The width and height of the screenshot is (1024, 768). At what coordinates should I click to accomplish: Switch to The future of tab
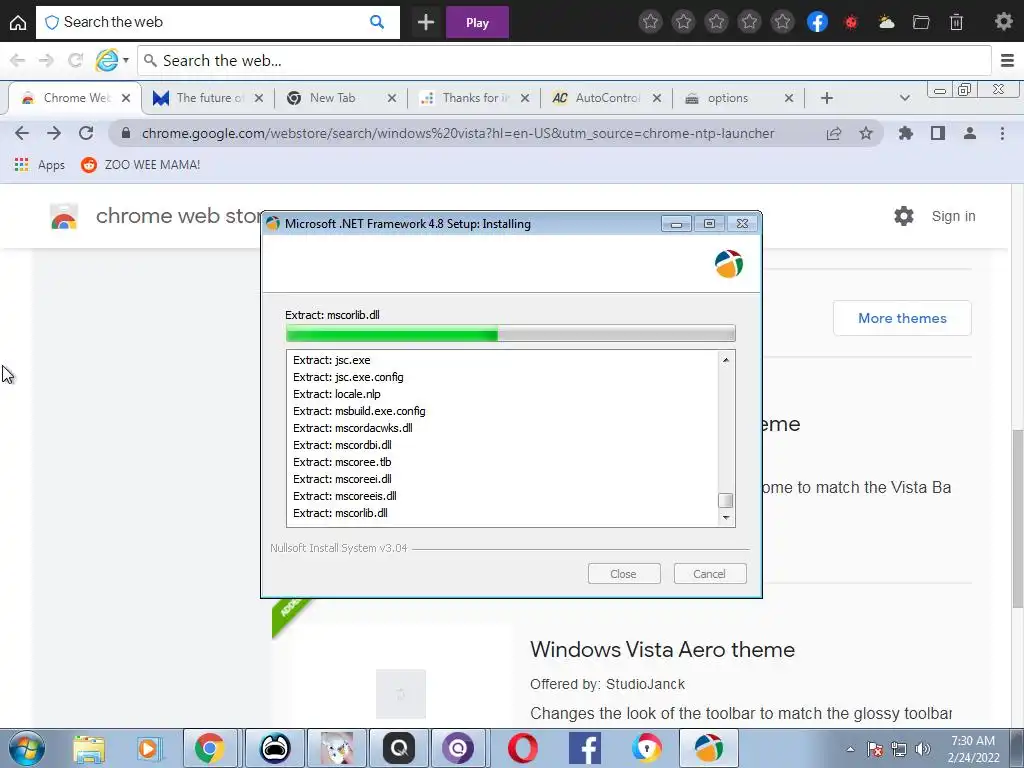[x=208, y=98]
